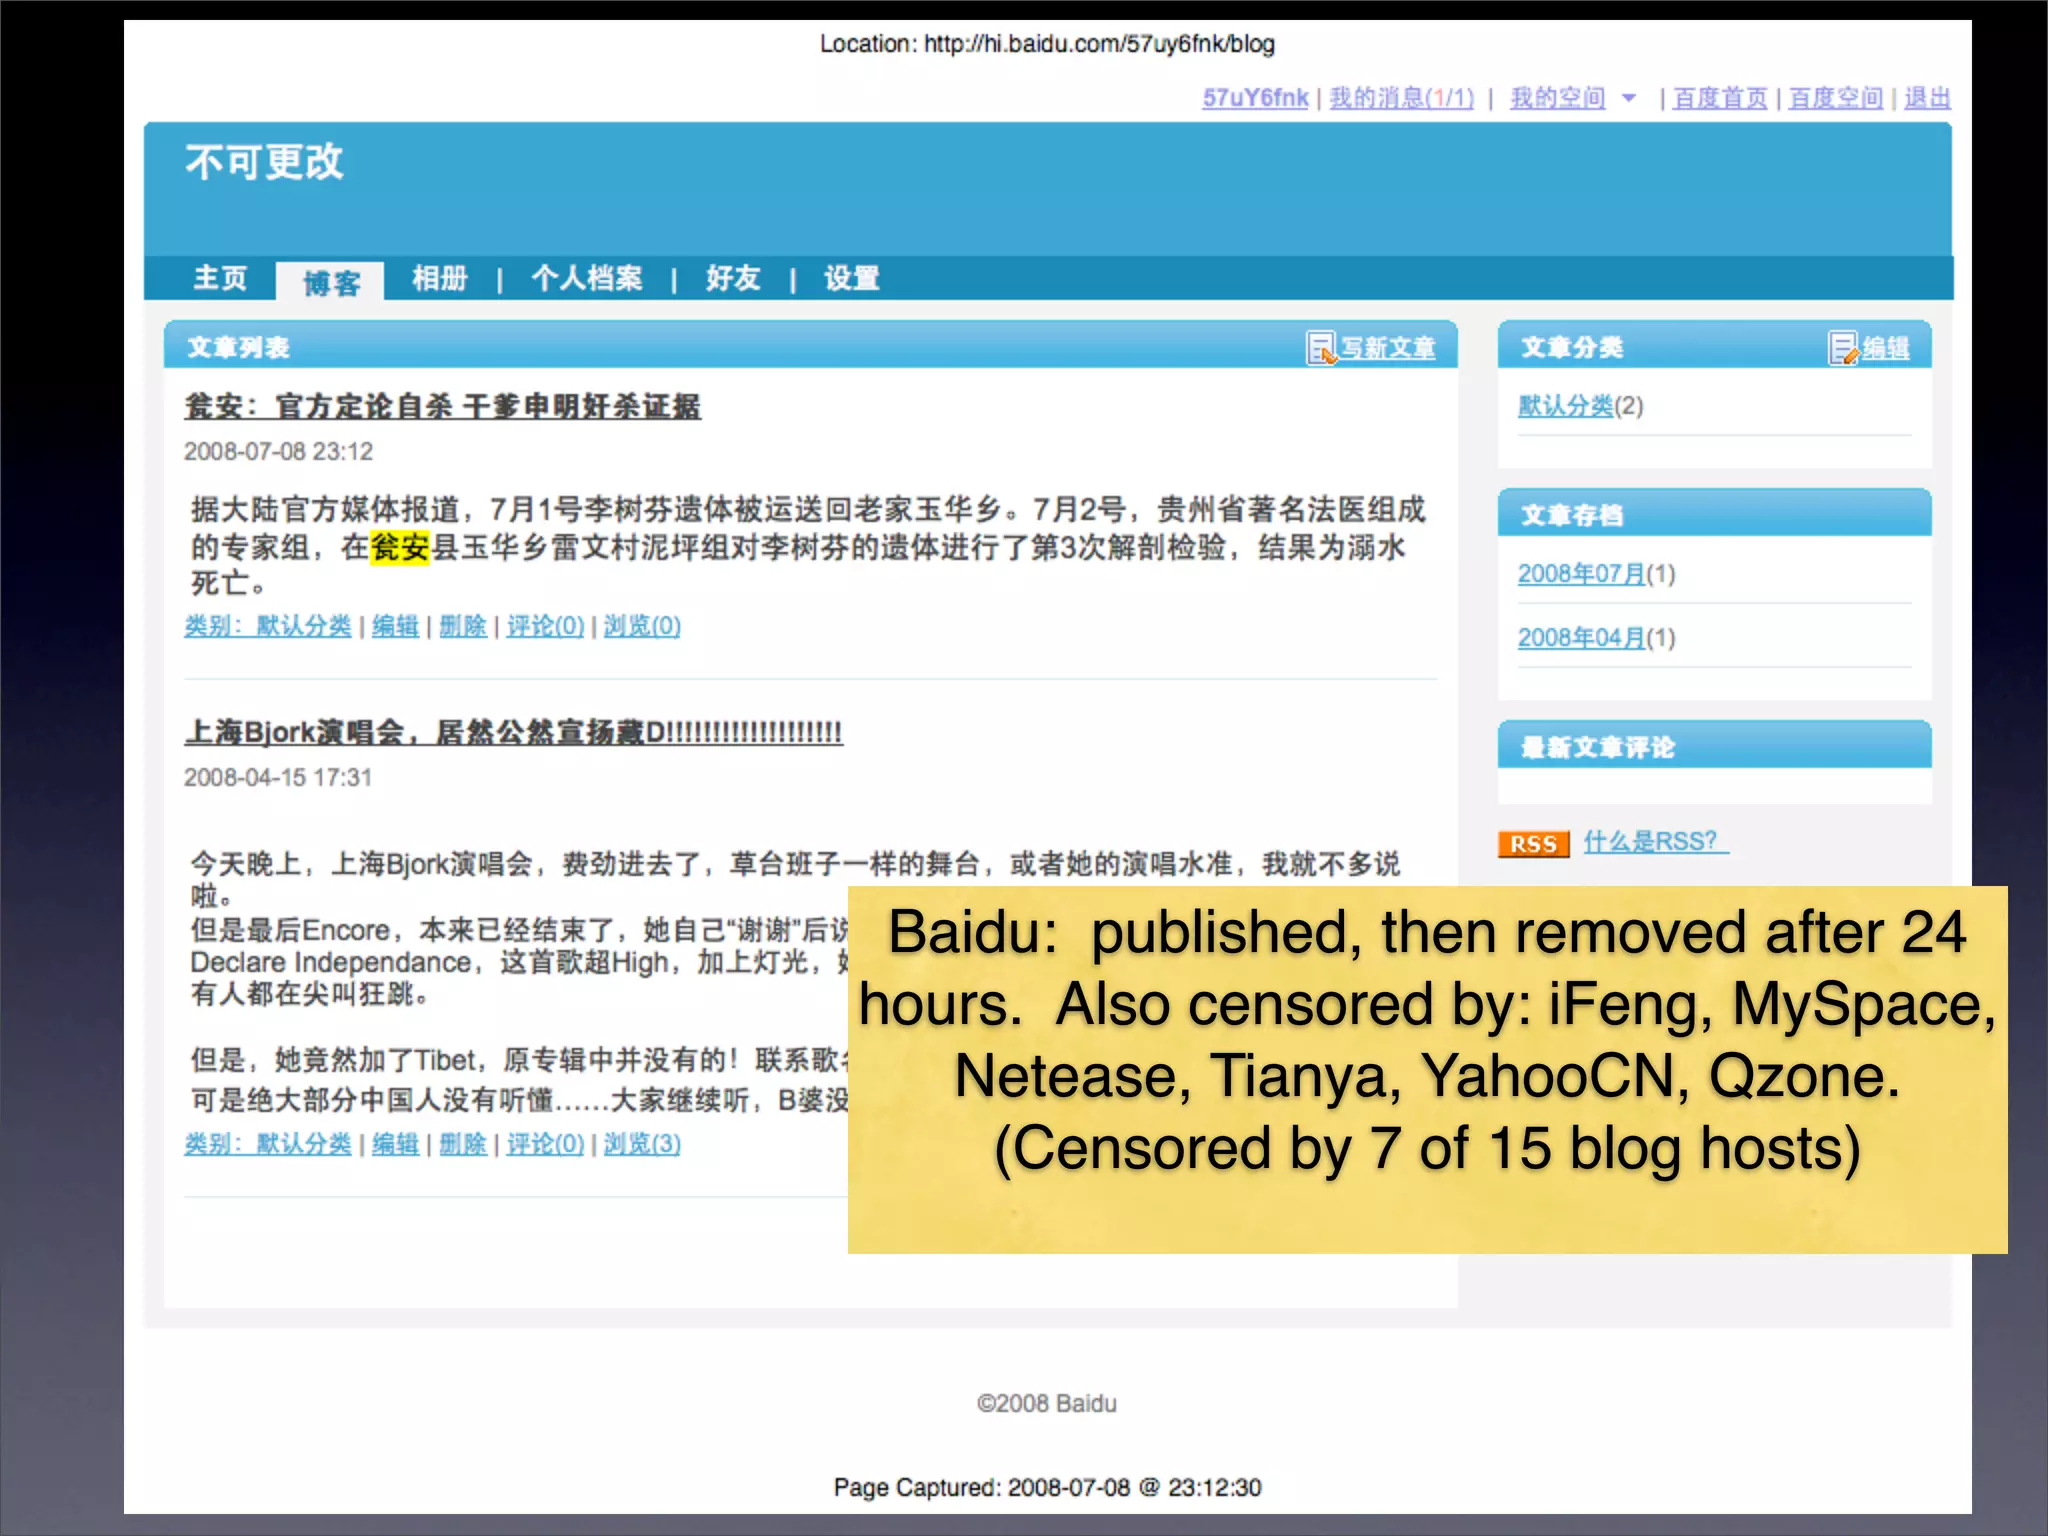Click 类别：默认分类 under the Bjork article
The height and width of the screenshot is (1536, 2048).
tap(268, 1144)
